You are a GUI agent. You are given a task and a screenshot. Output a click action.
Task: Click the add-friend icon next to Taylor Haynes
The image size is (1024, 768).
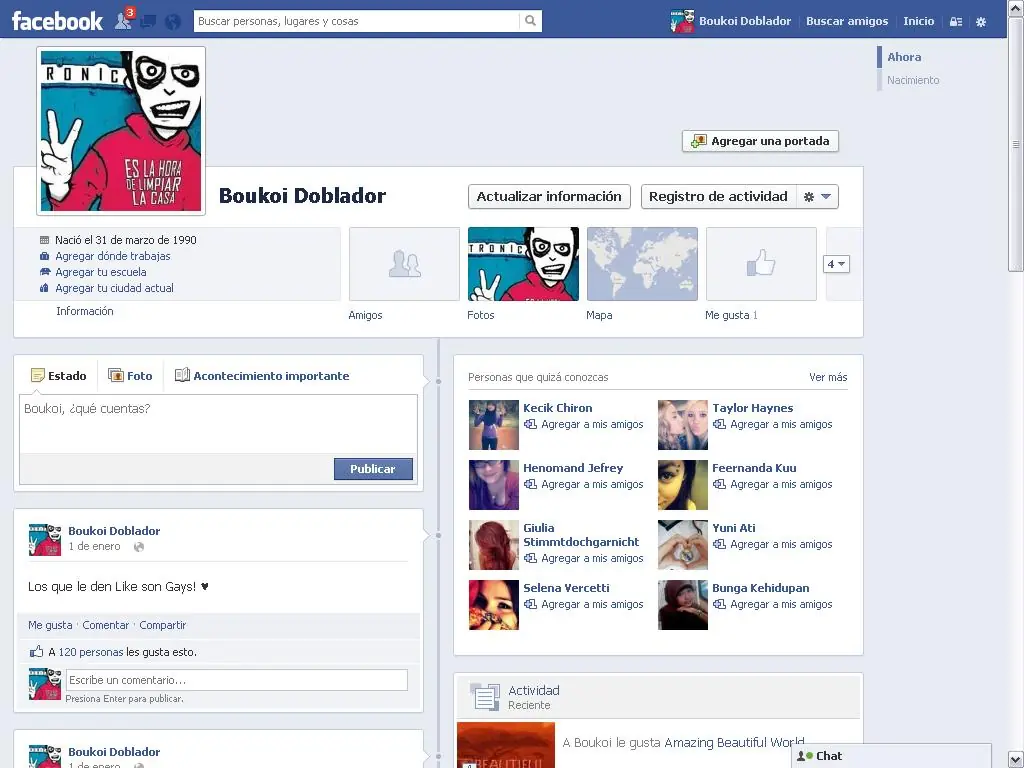click(x=719, y=424)
